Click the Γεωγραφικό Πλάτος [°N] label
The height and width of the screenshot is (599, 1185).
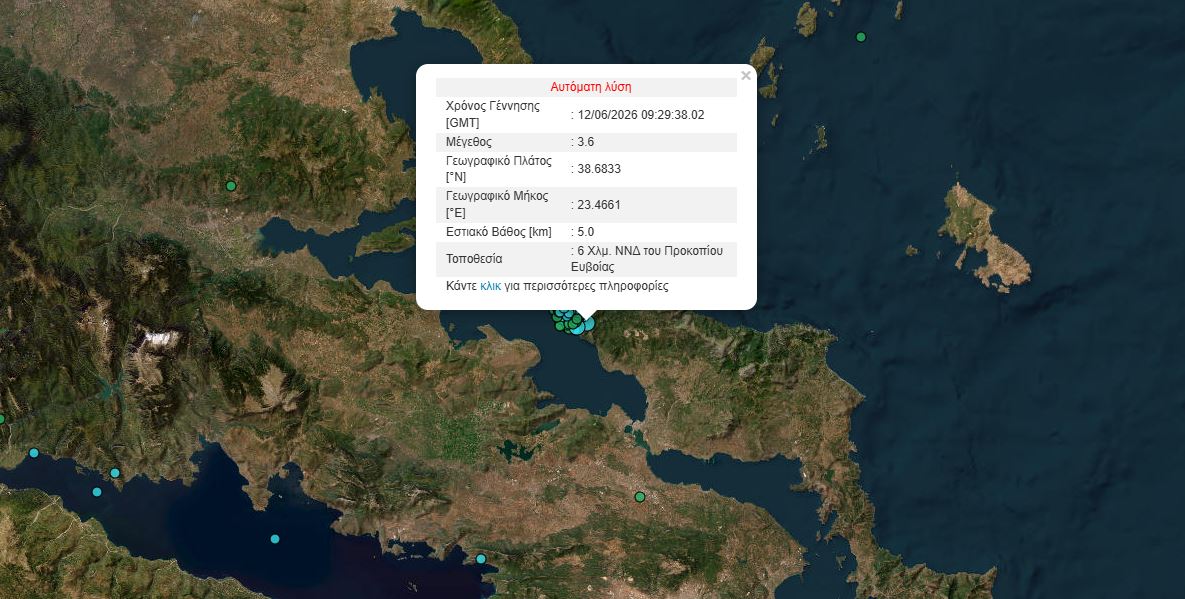(499, 169)
